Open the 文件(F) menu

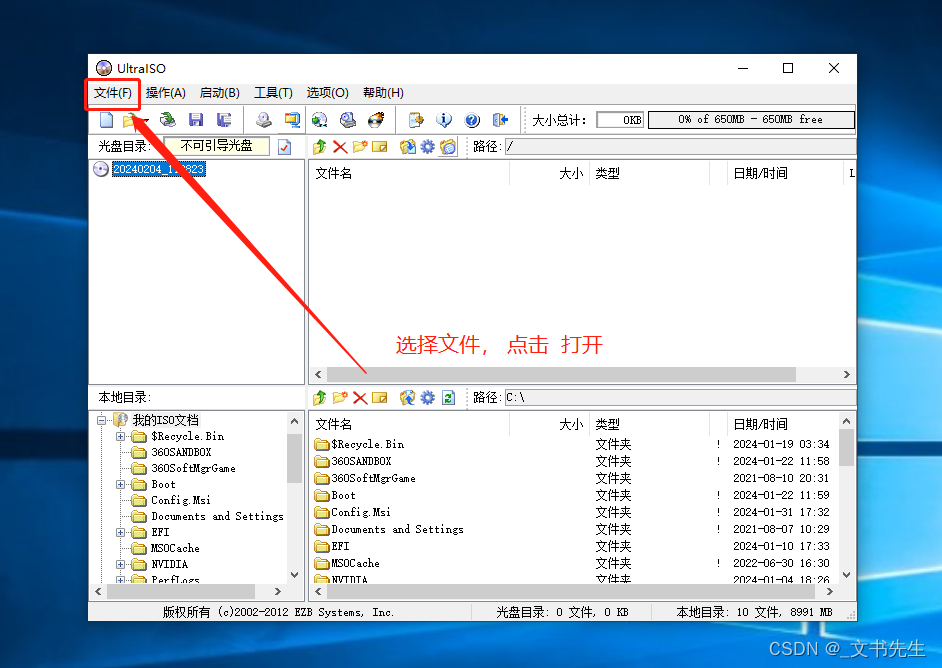[x=113, y=93]
